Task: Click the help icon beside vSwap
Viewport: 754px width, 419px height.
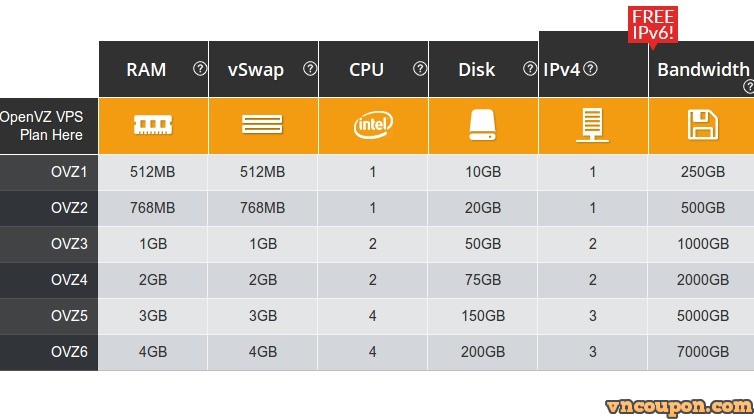Action: coord(310,69)
